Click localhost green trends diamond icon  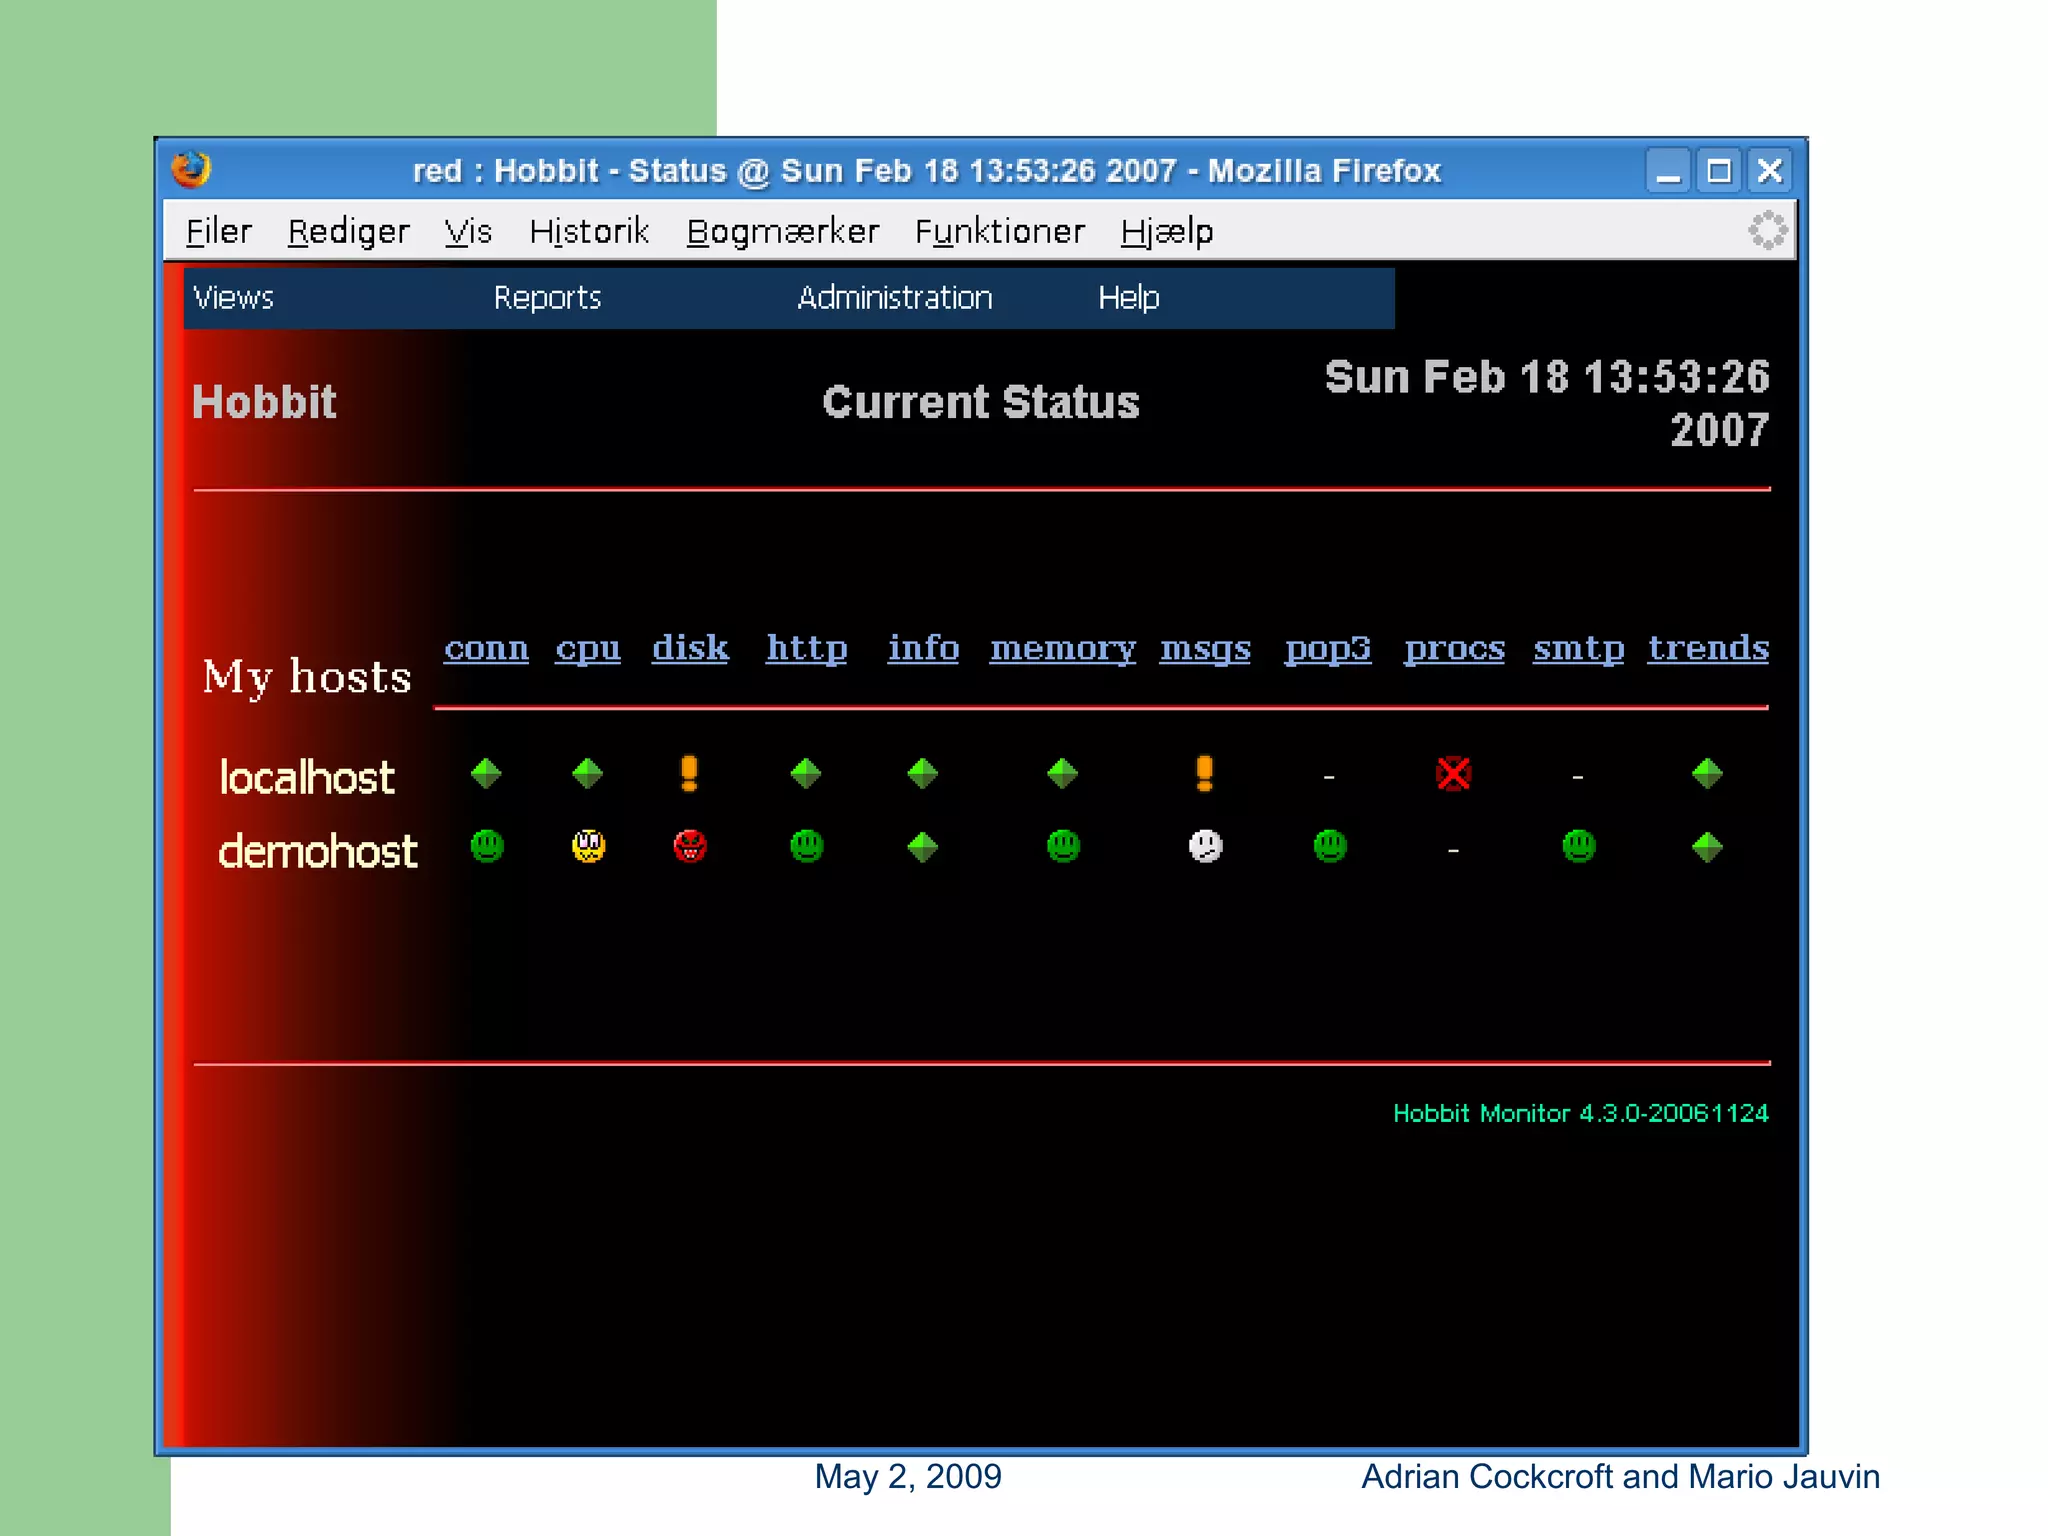point(1707,773)
